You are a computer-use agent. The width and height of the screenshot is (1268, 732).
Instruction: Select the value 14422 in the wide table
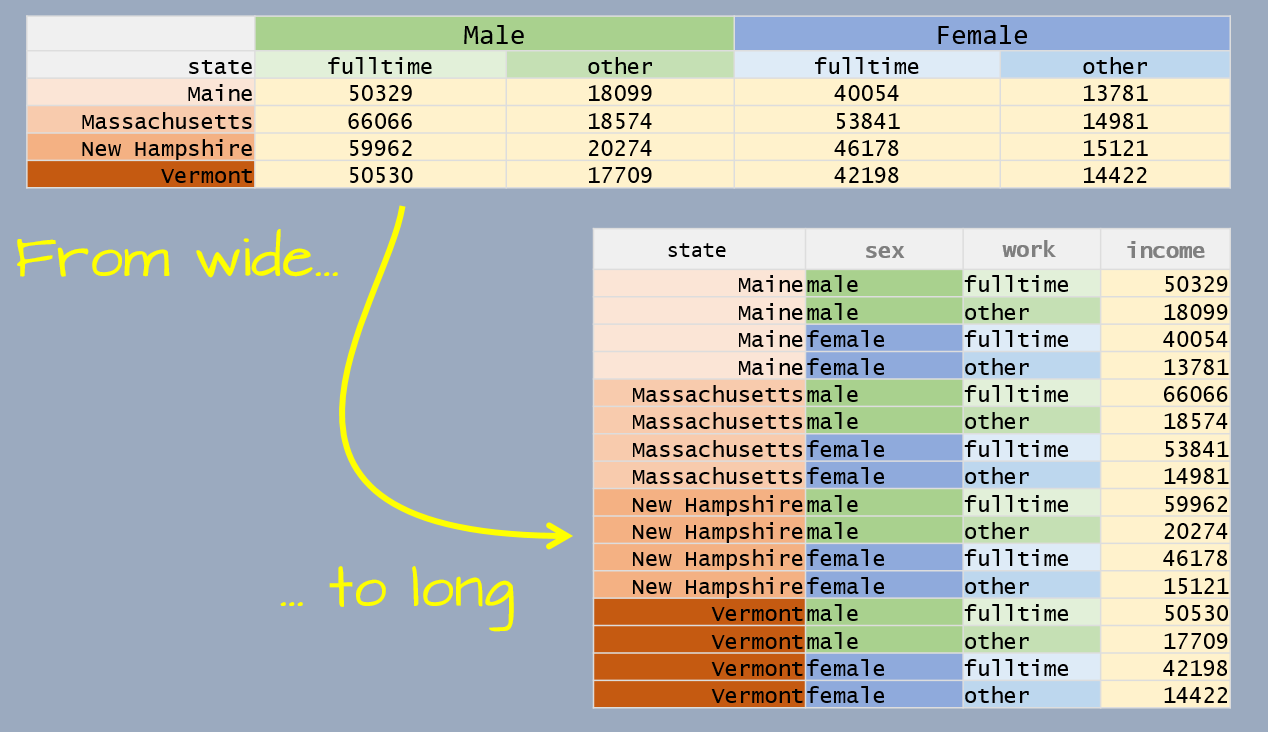[x=1113, y=175]
